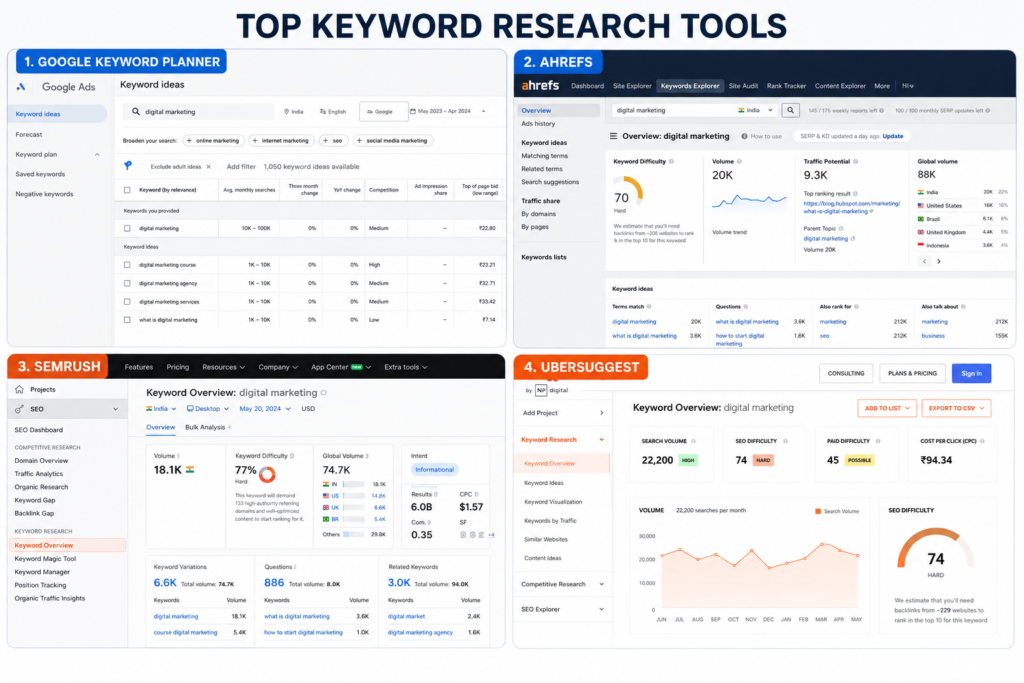Open the Extra tools dropdown
This screenshot has width=1024, height=683.
[406, 367]
